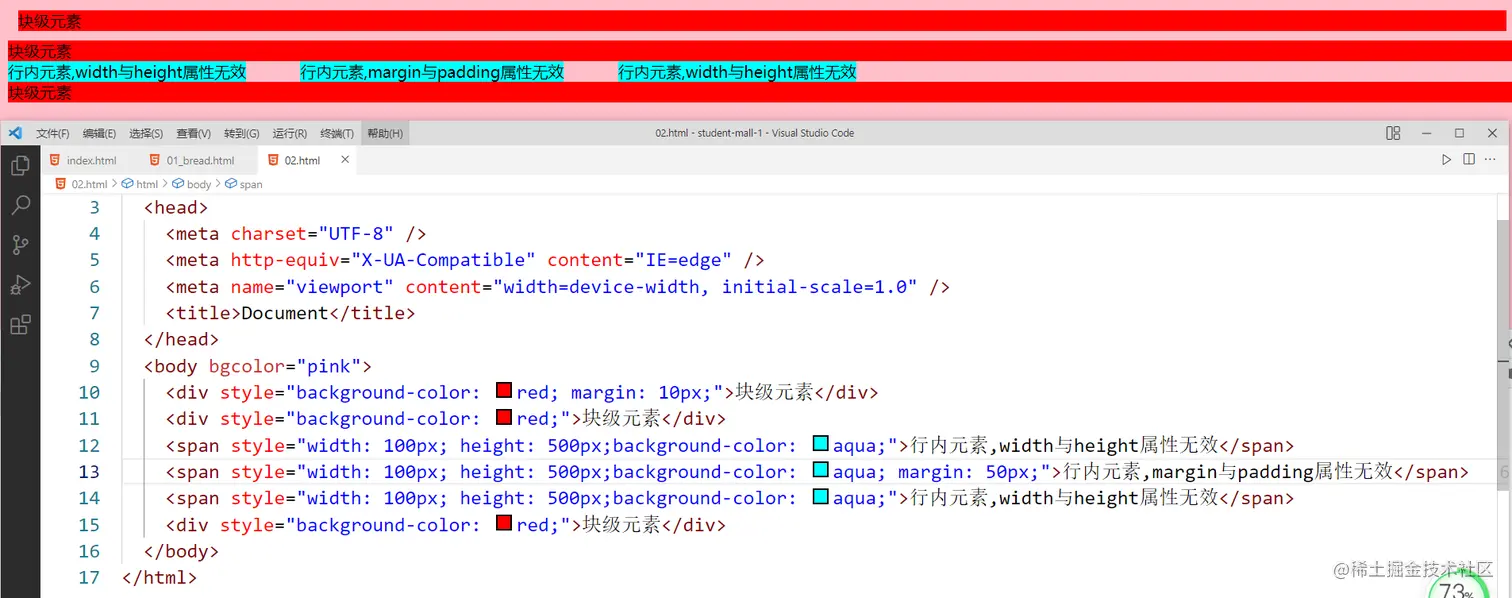Image resolution: width=1512 pixels, height=598 pixels.
Task: Click the meta http-equiv X-UA-Compatible line
Action: (465, 260)
